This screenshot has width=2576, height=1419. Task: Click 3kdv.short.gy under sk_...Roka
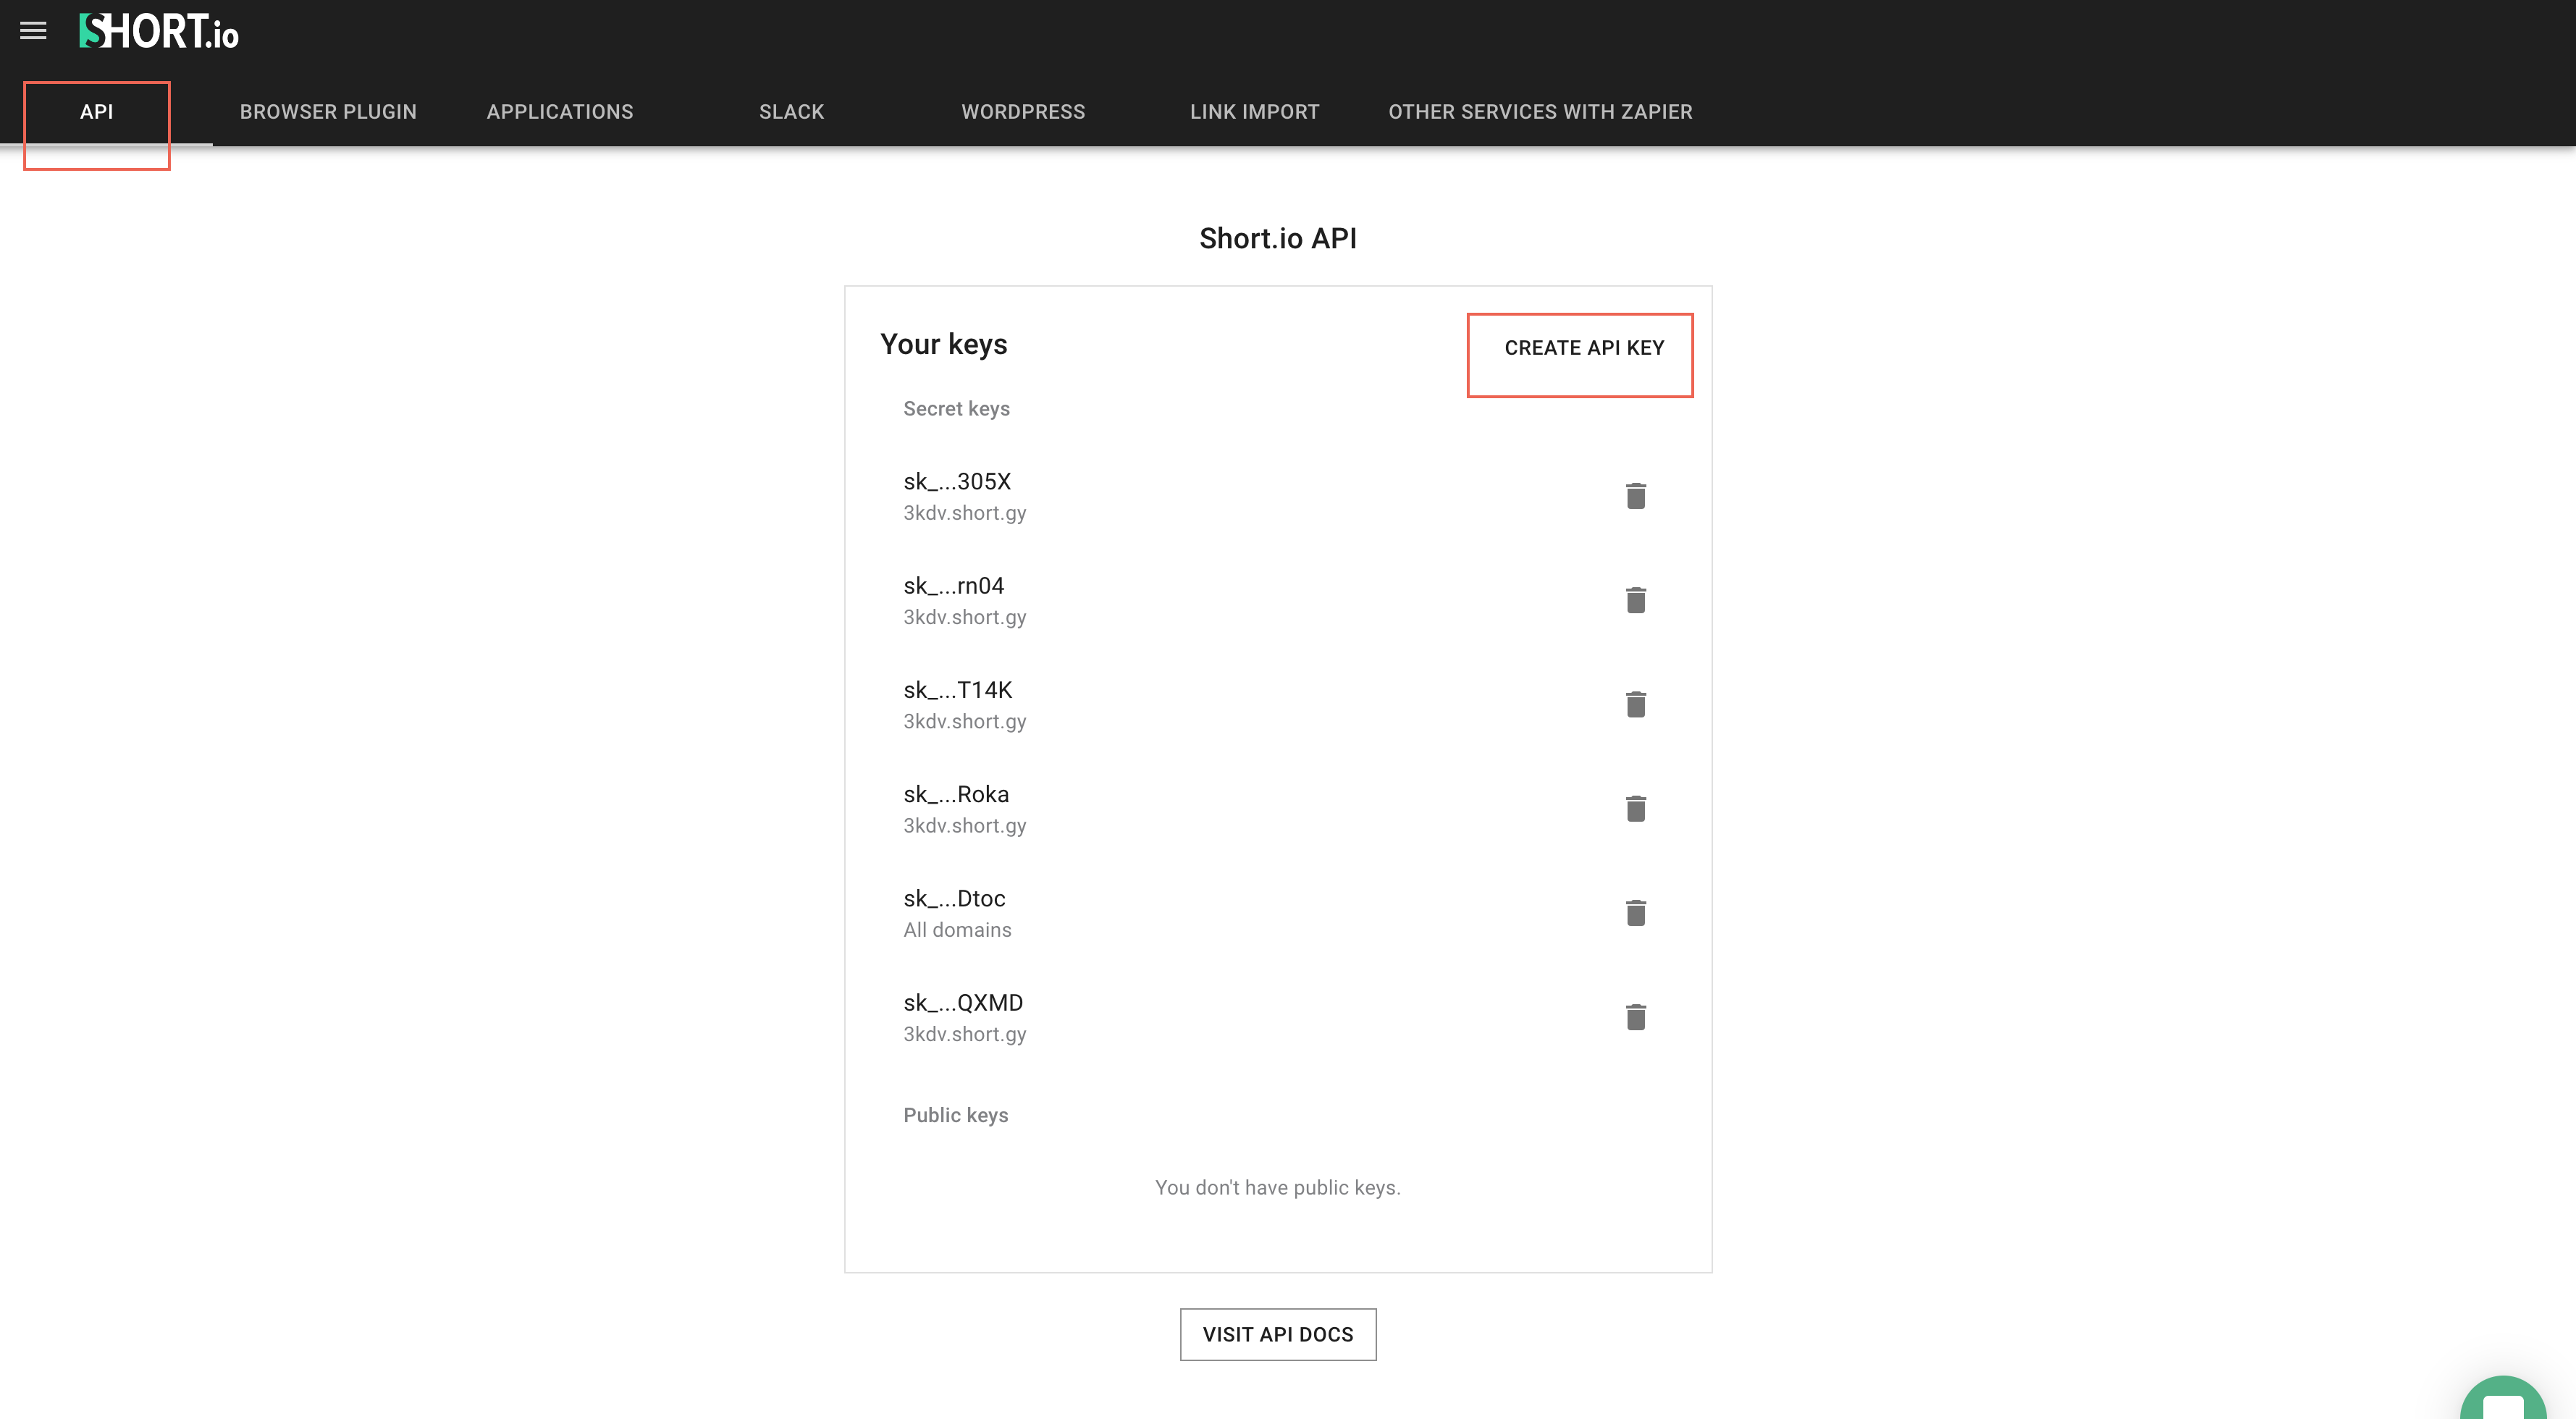coord(965,826)
